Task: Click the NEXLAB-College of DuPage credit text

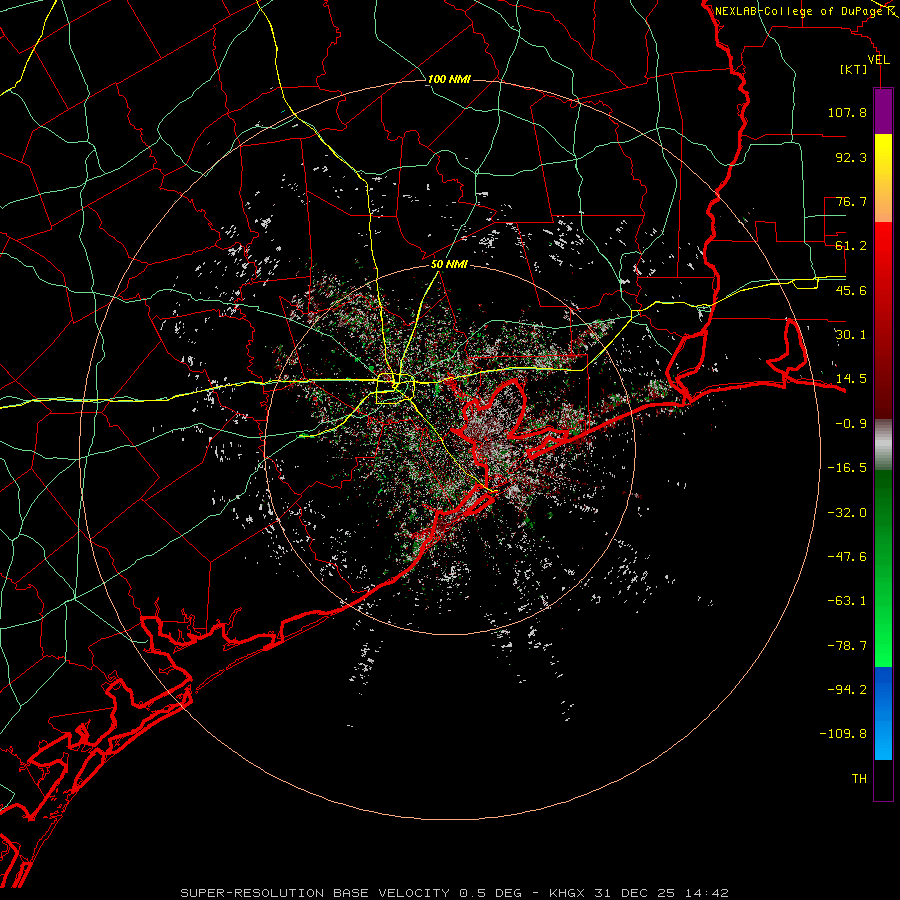Action: 799,11
